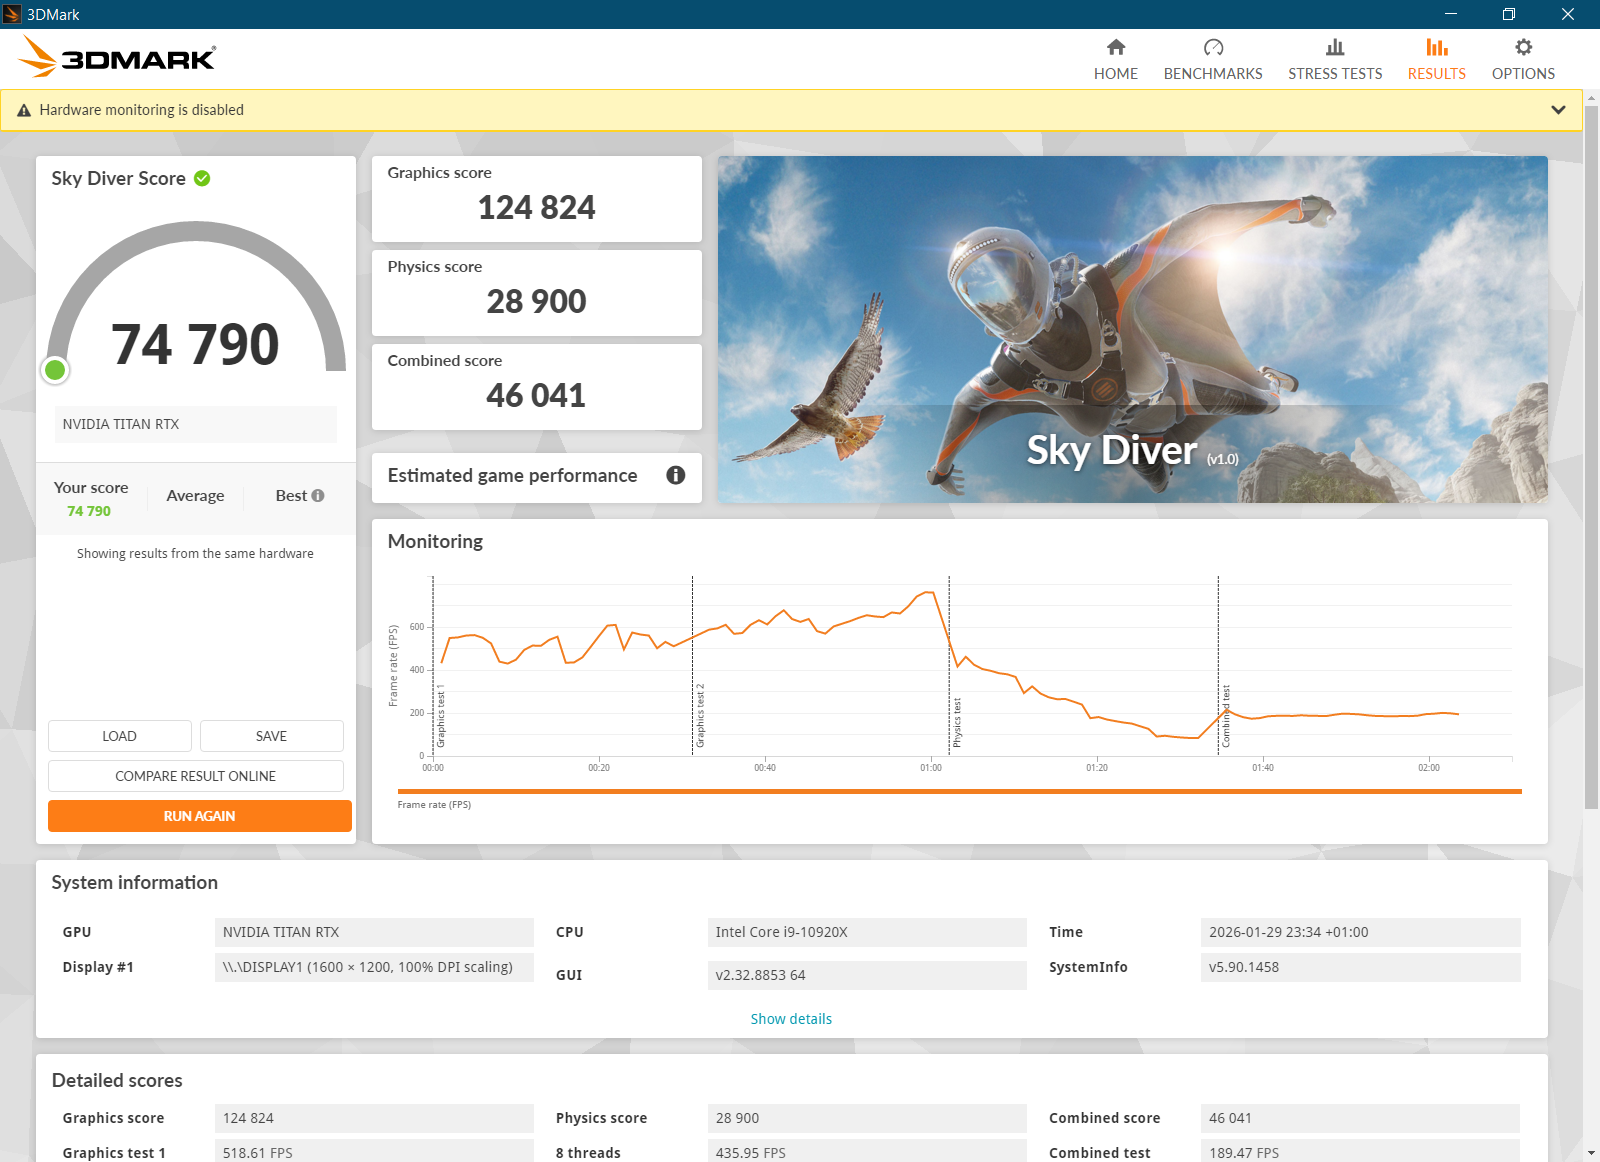Open Benchmarks via the gauge icon
This screenshot has width=1600, height=1162.
click(x=1213, y=47)
